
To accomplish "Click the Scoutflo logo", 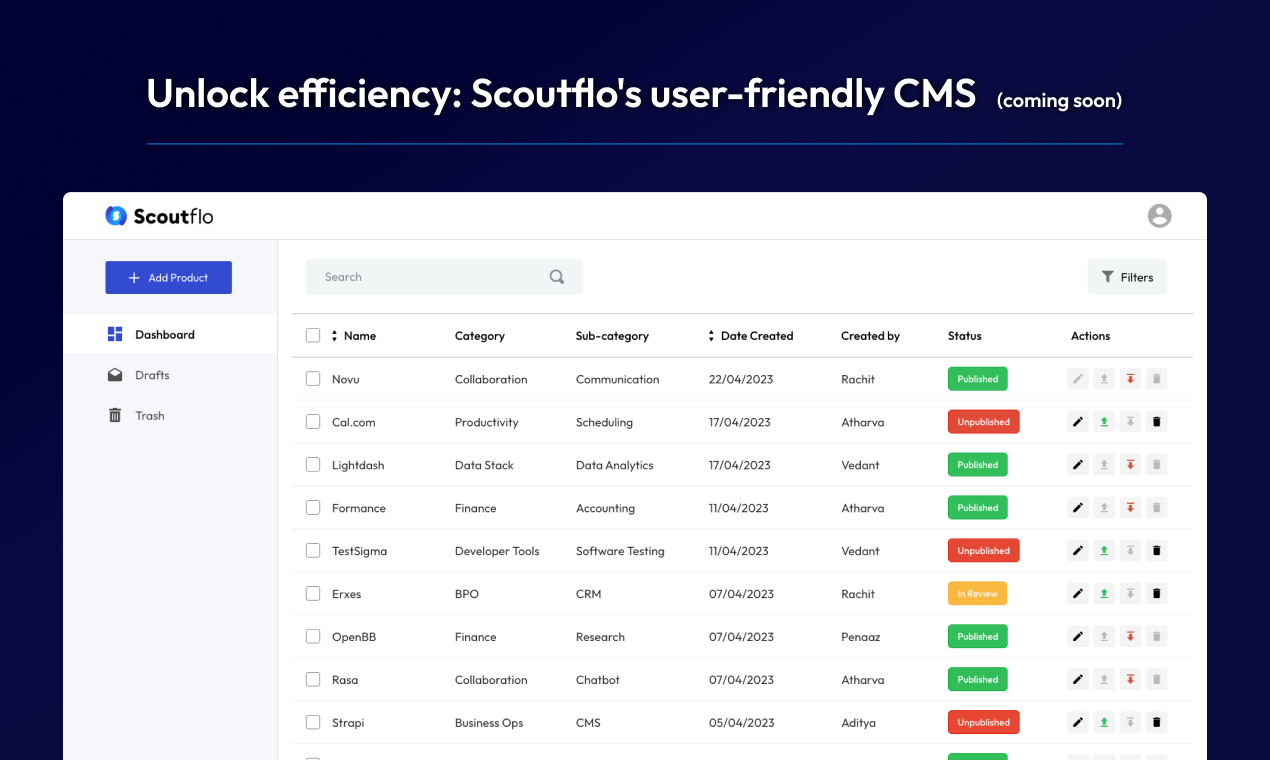I will tap(159, 216).
